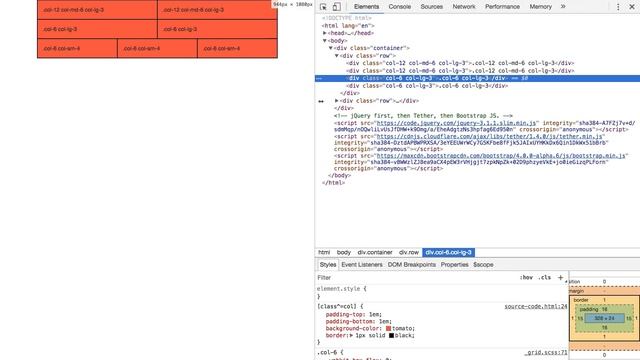Show more DevTools tabs chevron

tap(563, 7)
